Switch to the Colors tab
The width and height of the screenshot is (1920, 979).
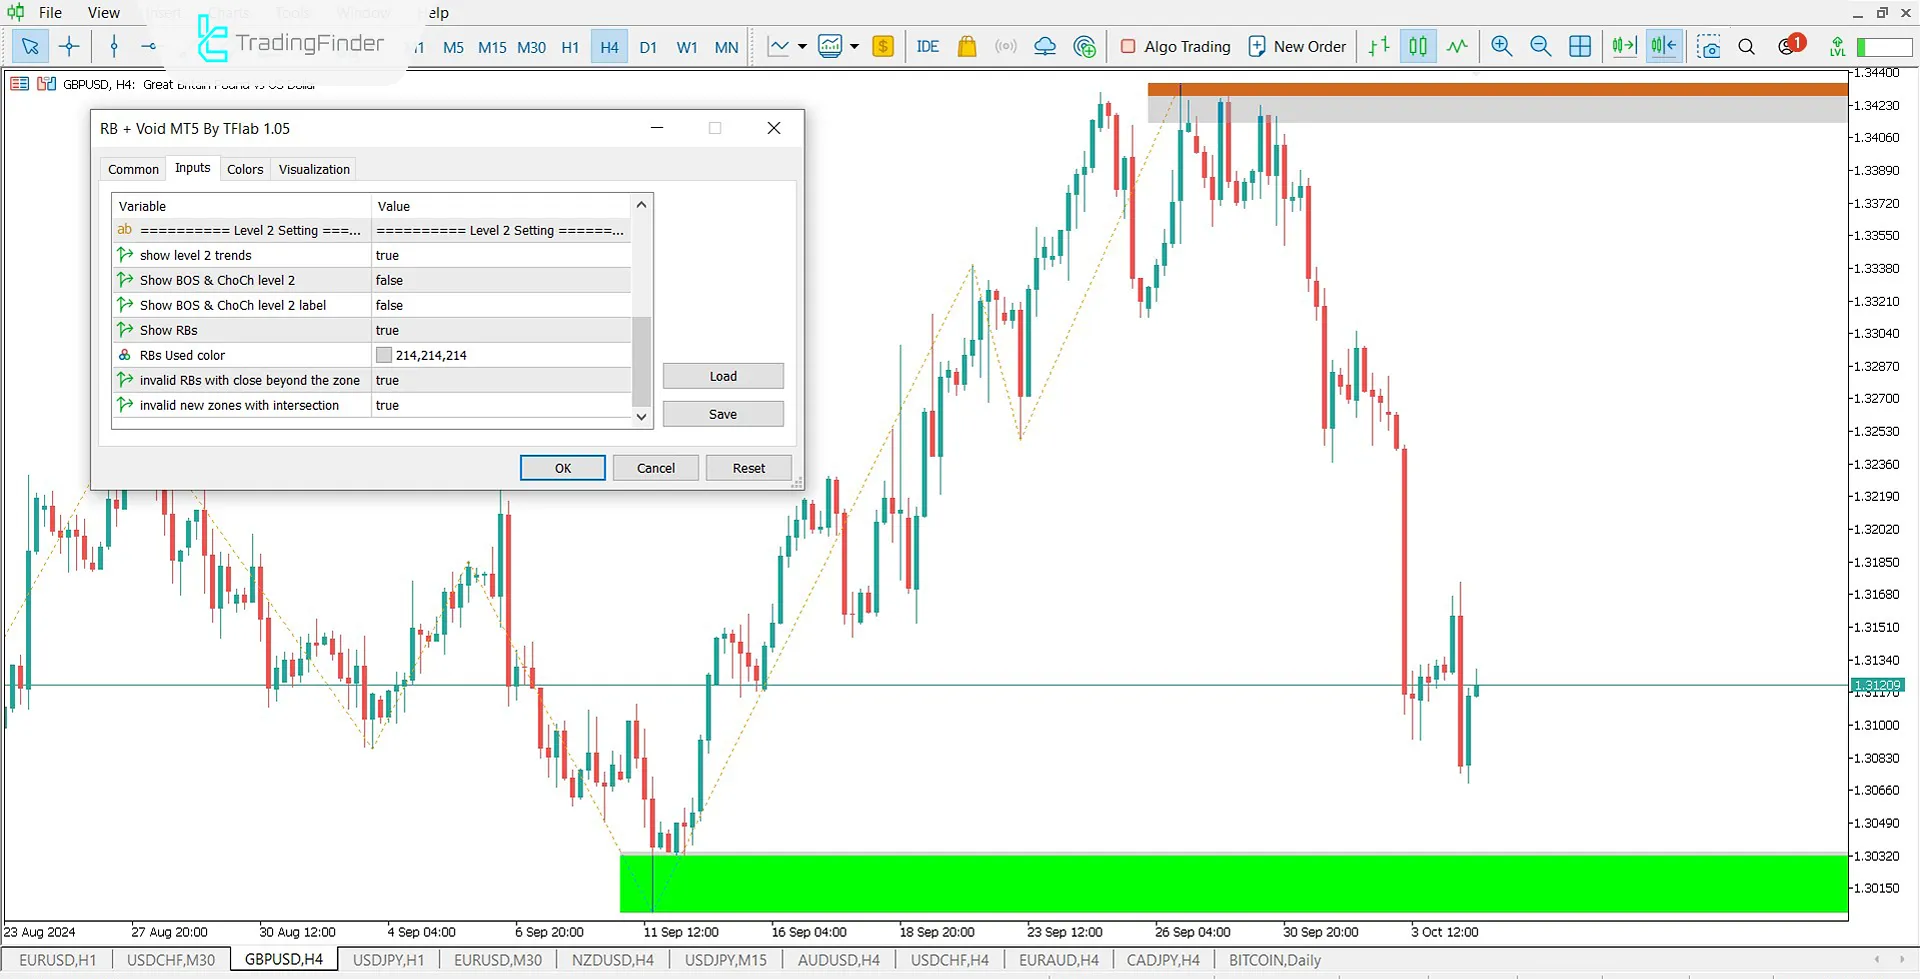pos(245,168)
